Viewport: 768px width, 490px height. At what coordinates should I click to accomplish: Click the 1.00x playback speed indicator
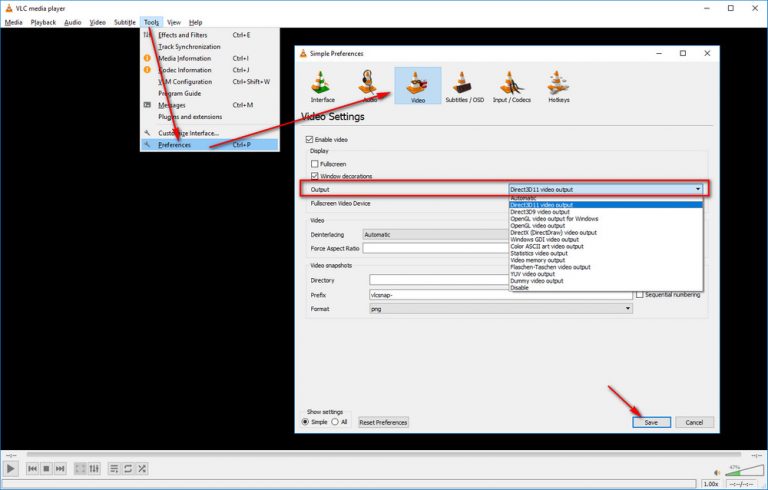click(x=711, y=484)
